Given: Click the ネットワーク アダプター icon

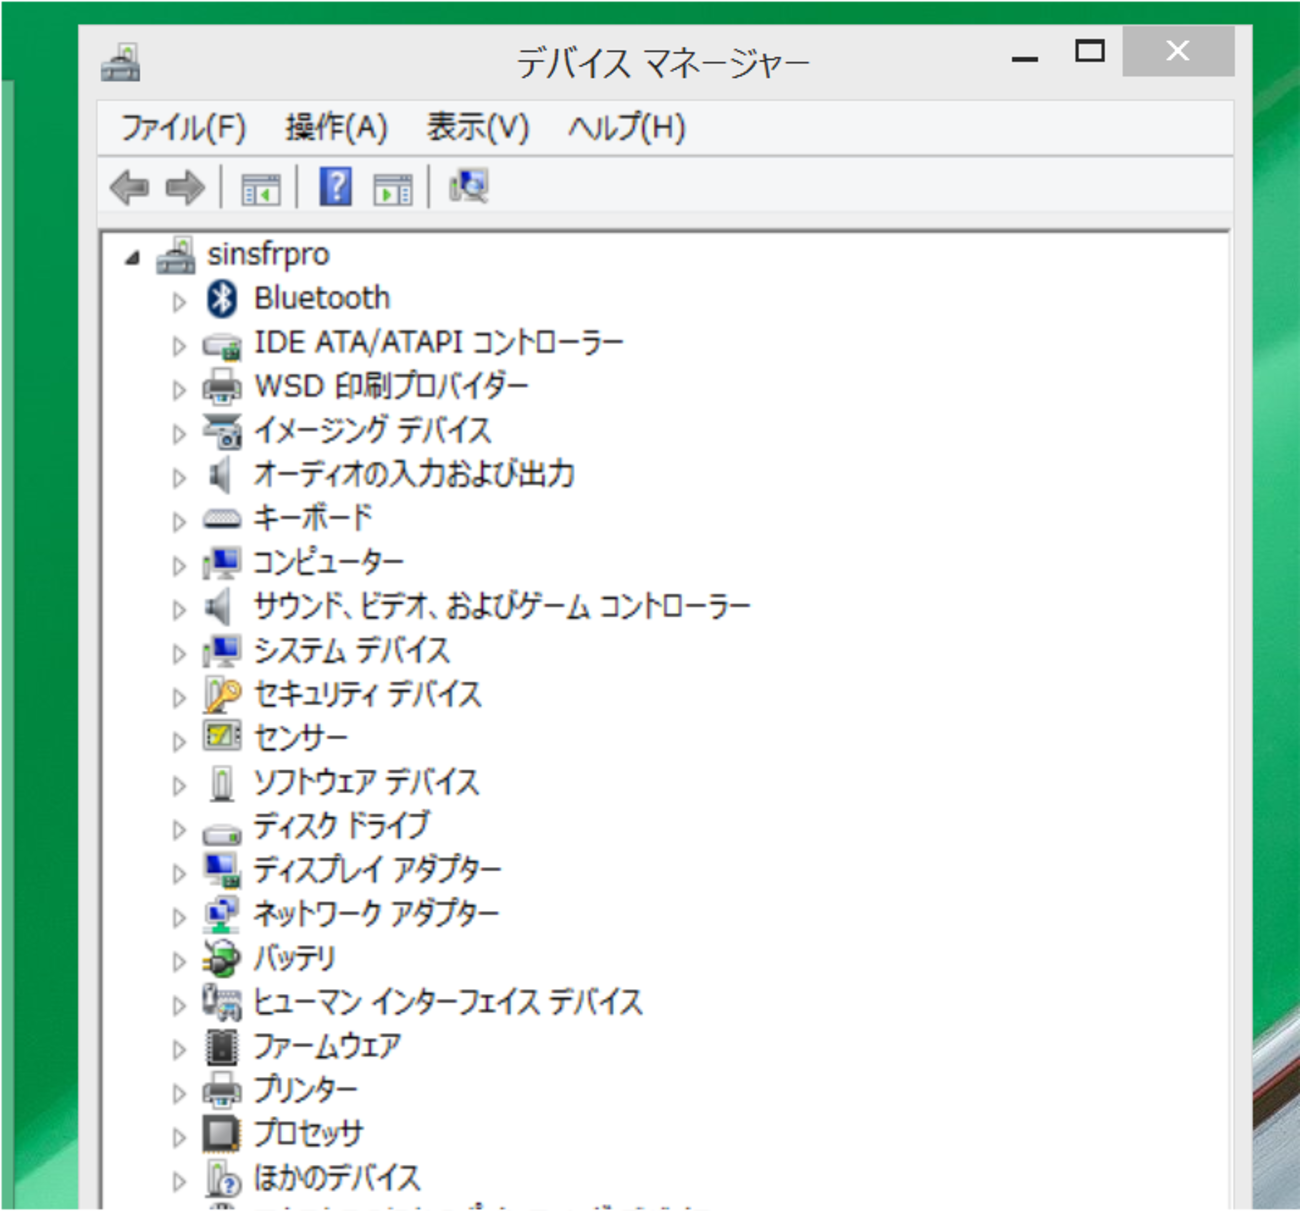Looking at the screenshot, I should pos(222,914).
